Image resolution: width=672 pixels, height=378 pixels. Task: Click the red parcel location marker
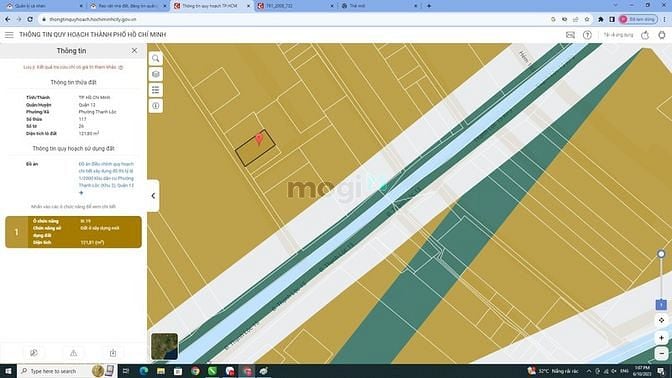point(259,139)
